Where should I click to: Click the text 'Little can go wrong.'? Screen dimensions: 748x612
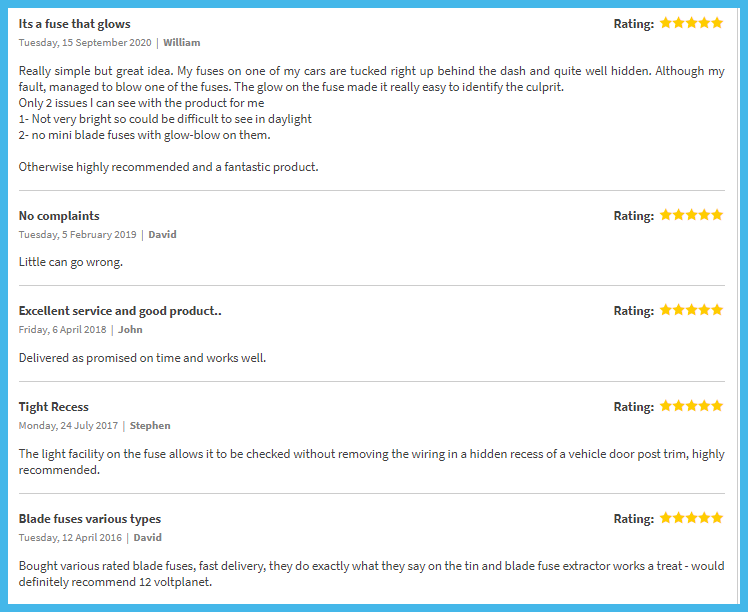(x=71, y=262)
